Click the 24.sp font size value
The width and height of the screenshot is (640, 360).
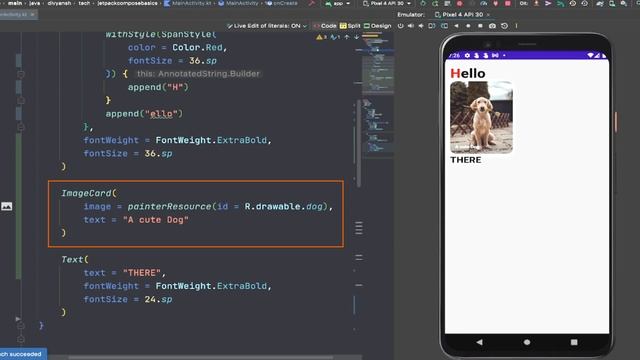158,299
